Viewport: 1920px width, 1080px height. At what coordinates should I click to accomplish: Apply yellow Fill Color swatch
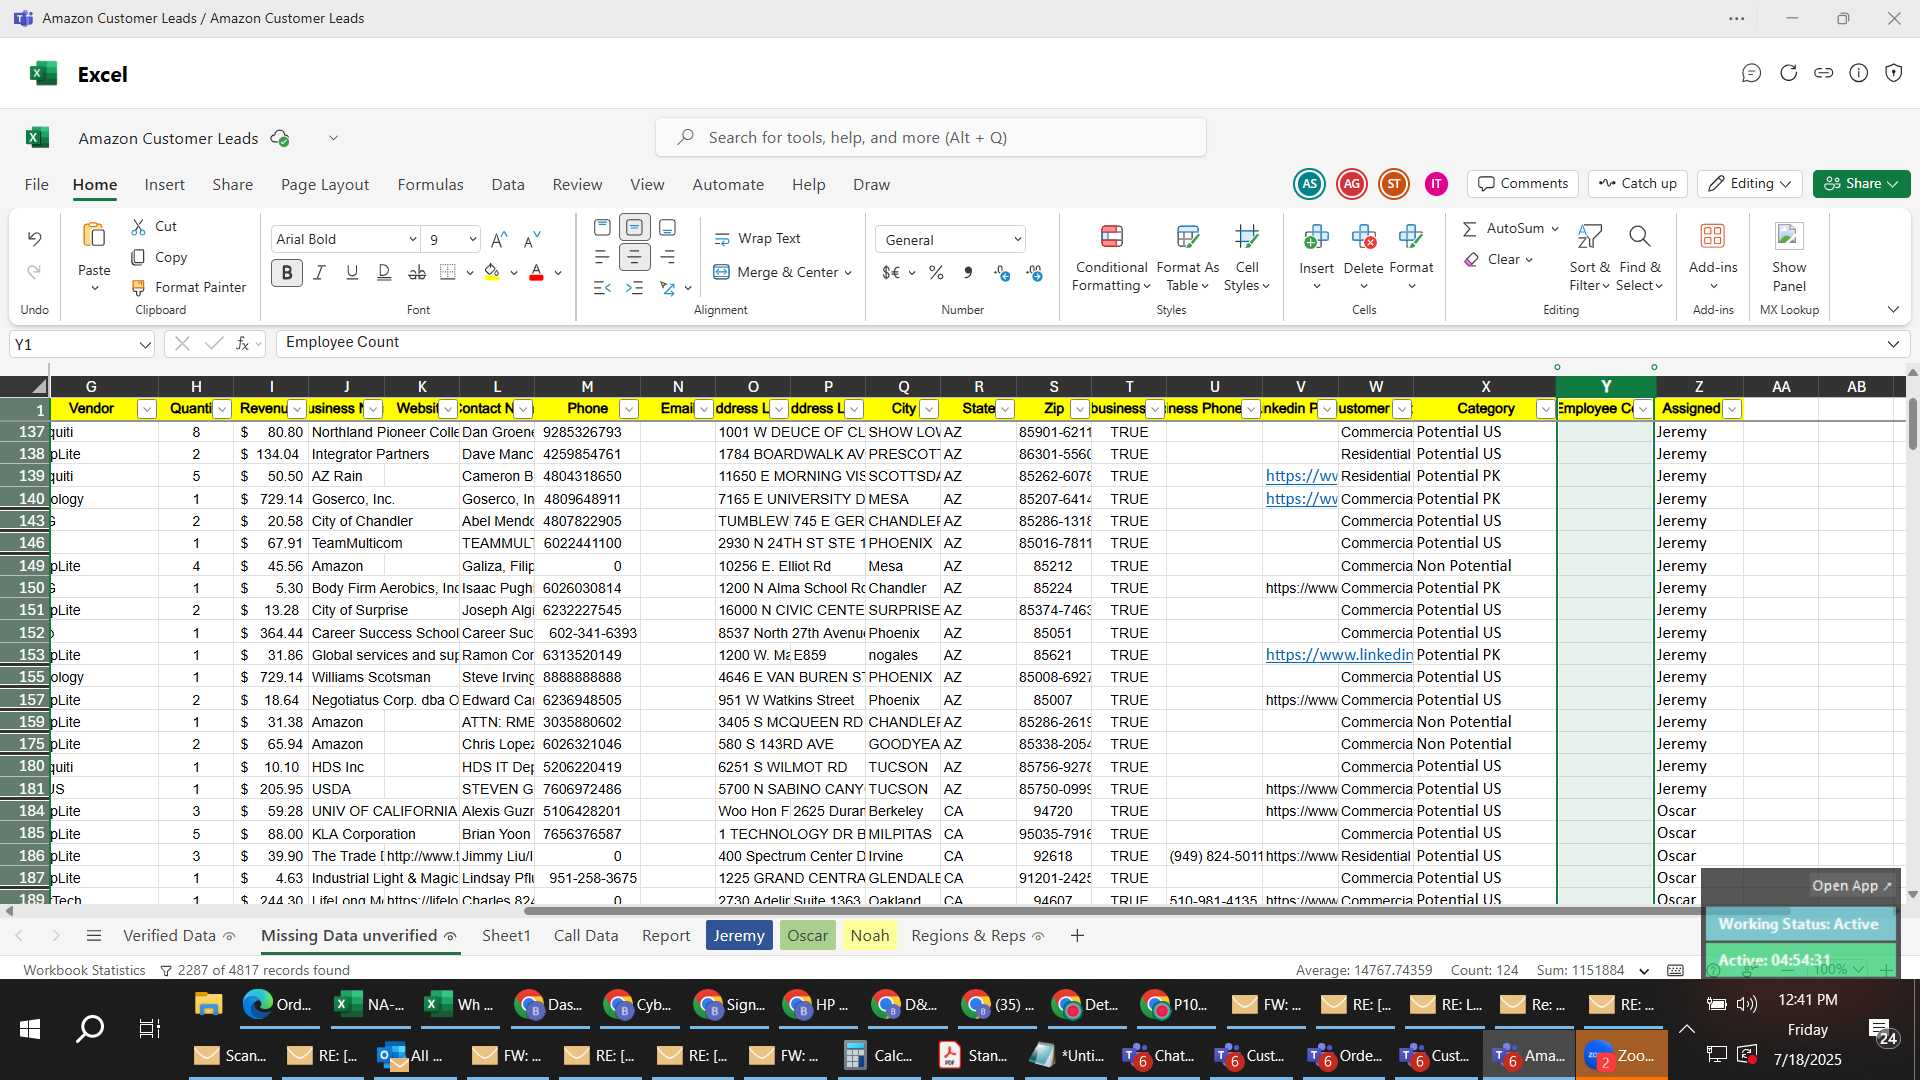point(492,272)
